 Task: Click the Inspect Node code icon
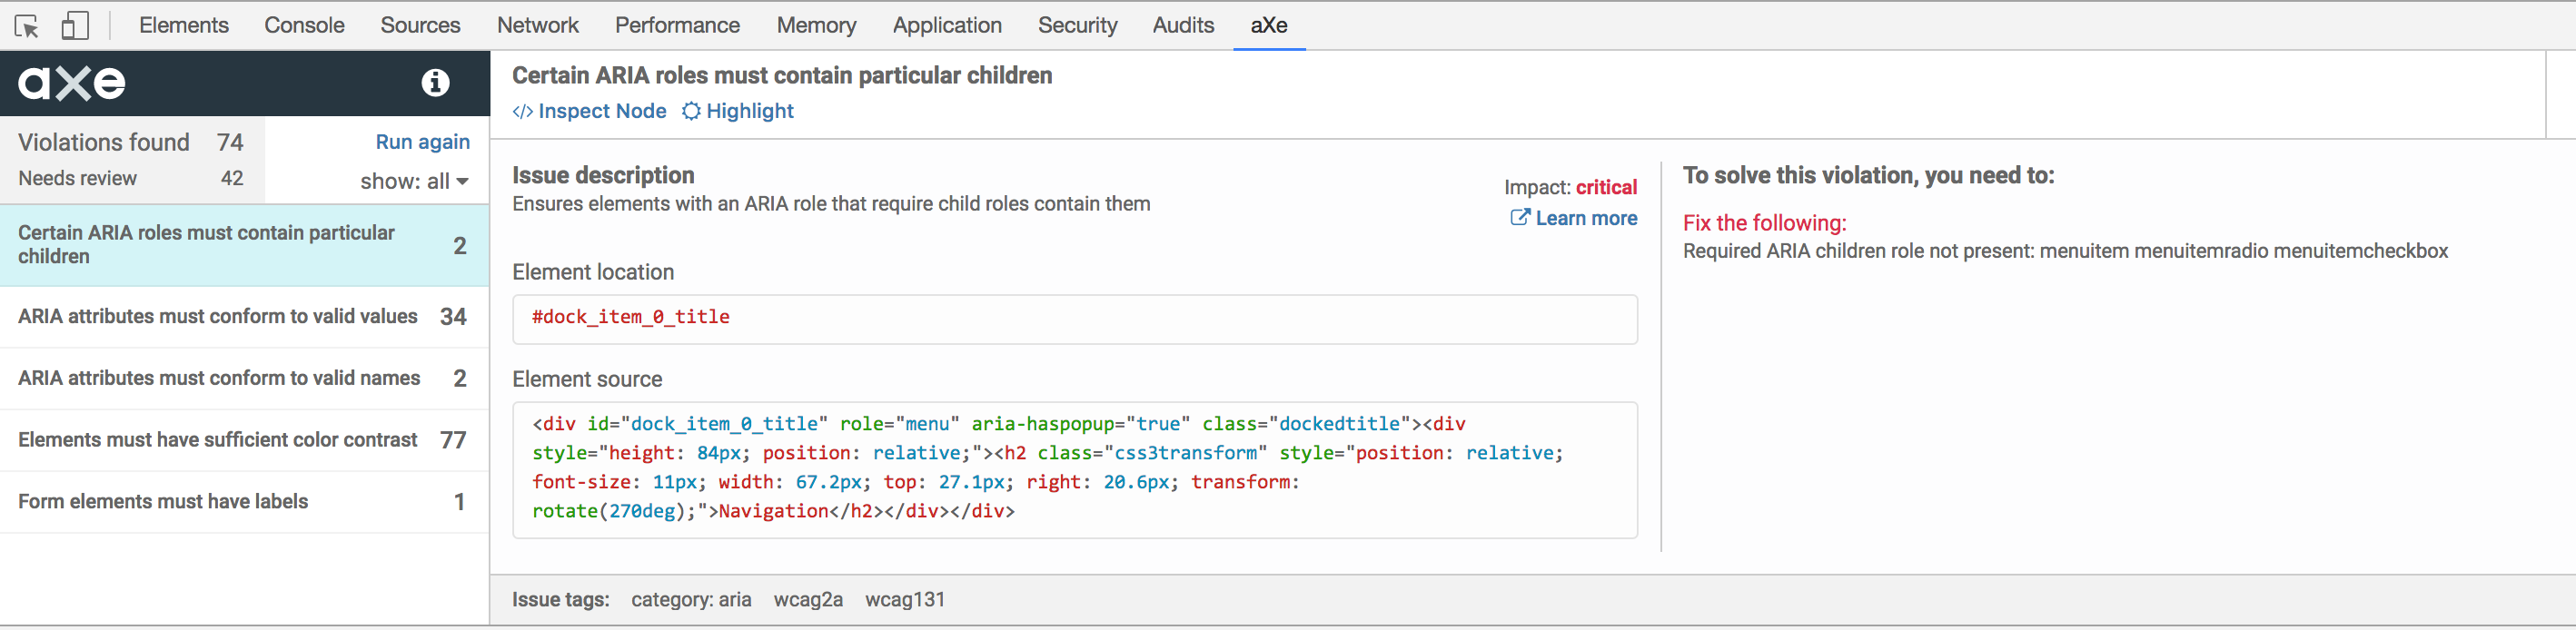coord(522,111)
